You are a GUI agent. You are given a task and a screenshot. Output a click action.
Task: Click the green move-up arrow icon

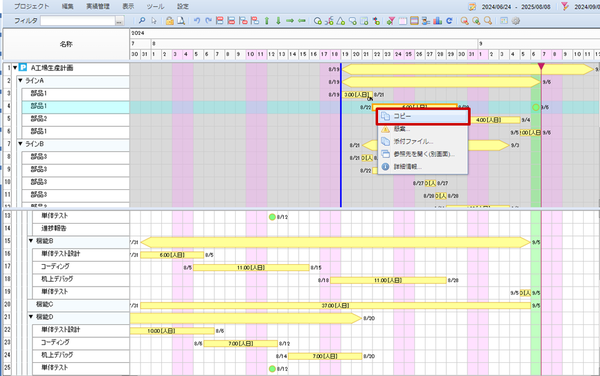pyautogui.click(x=267, y=21)
